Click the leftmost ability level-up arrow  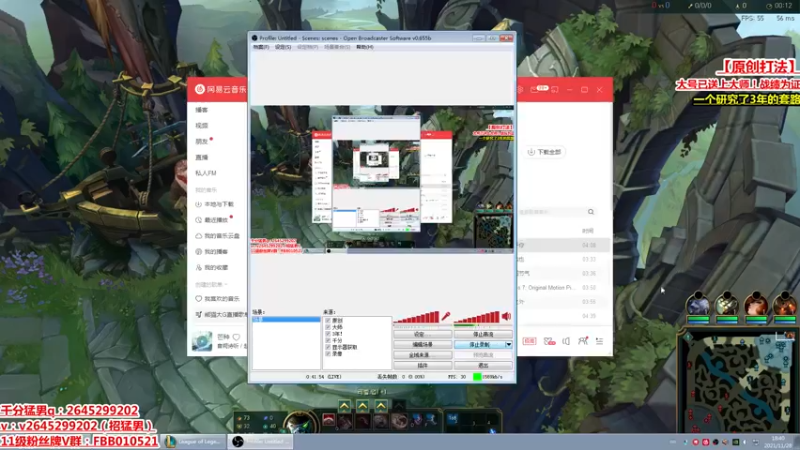(x=344, y=406)
